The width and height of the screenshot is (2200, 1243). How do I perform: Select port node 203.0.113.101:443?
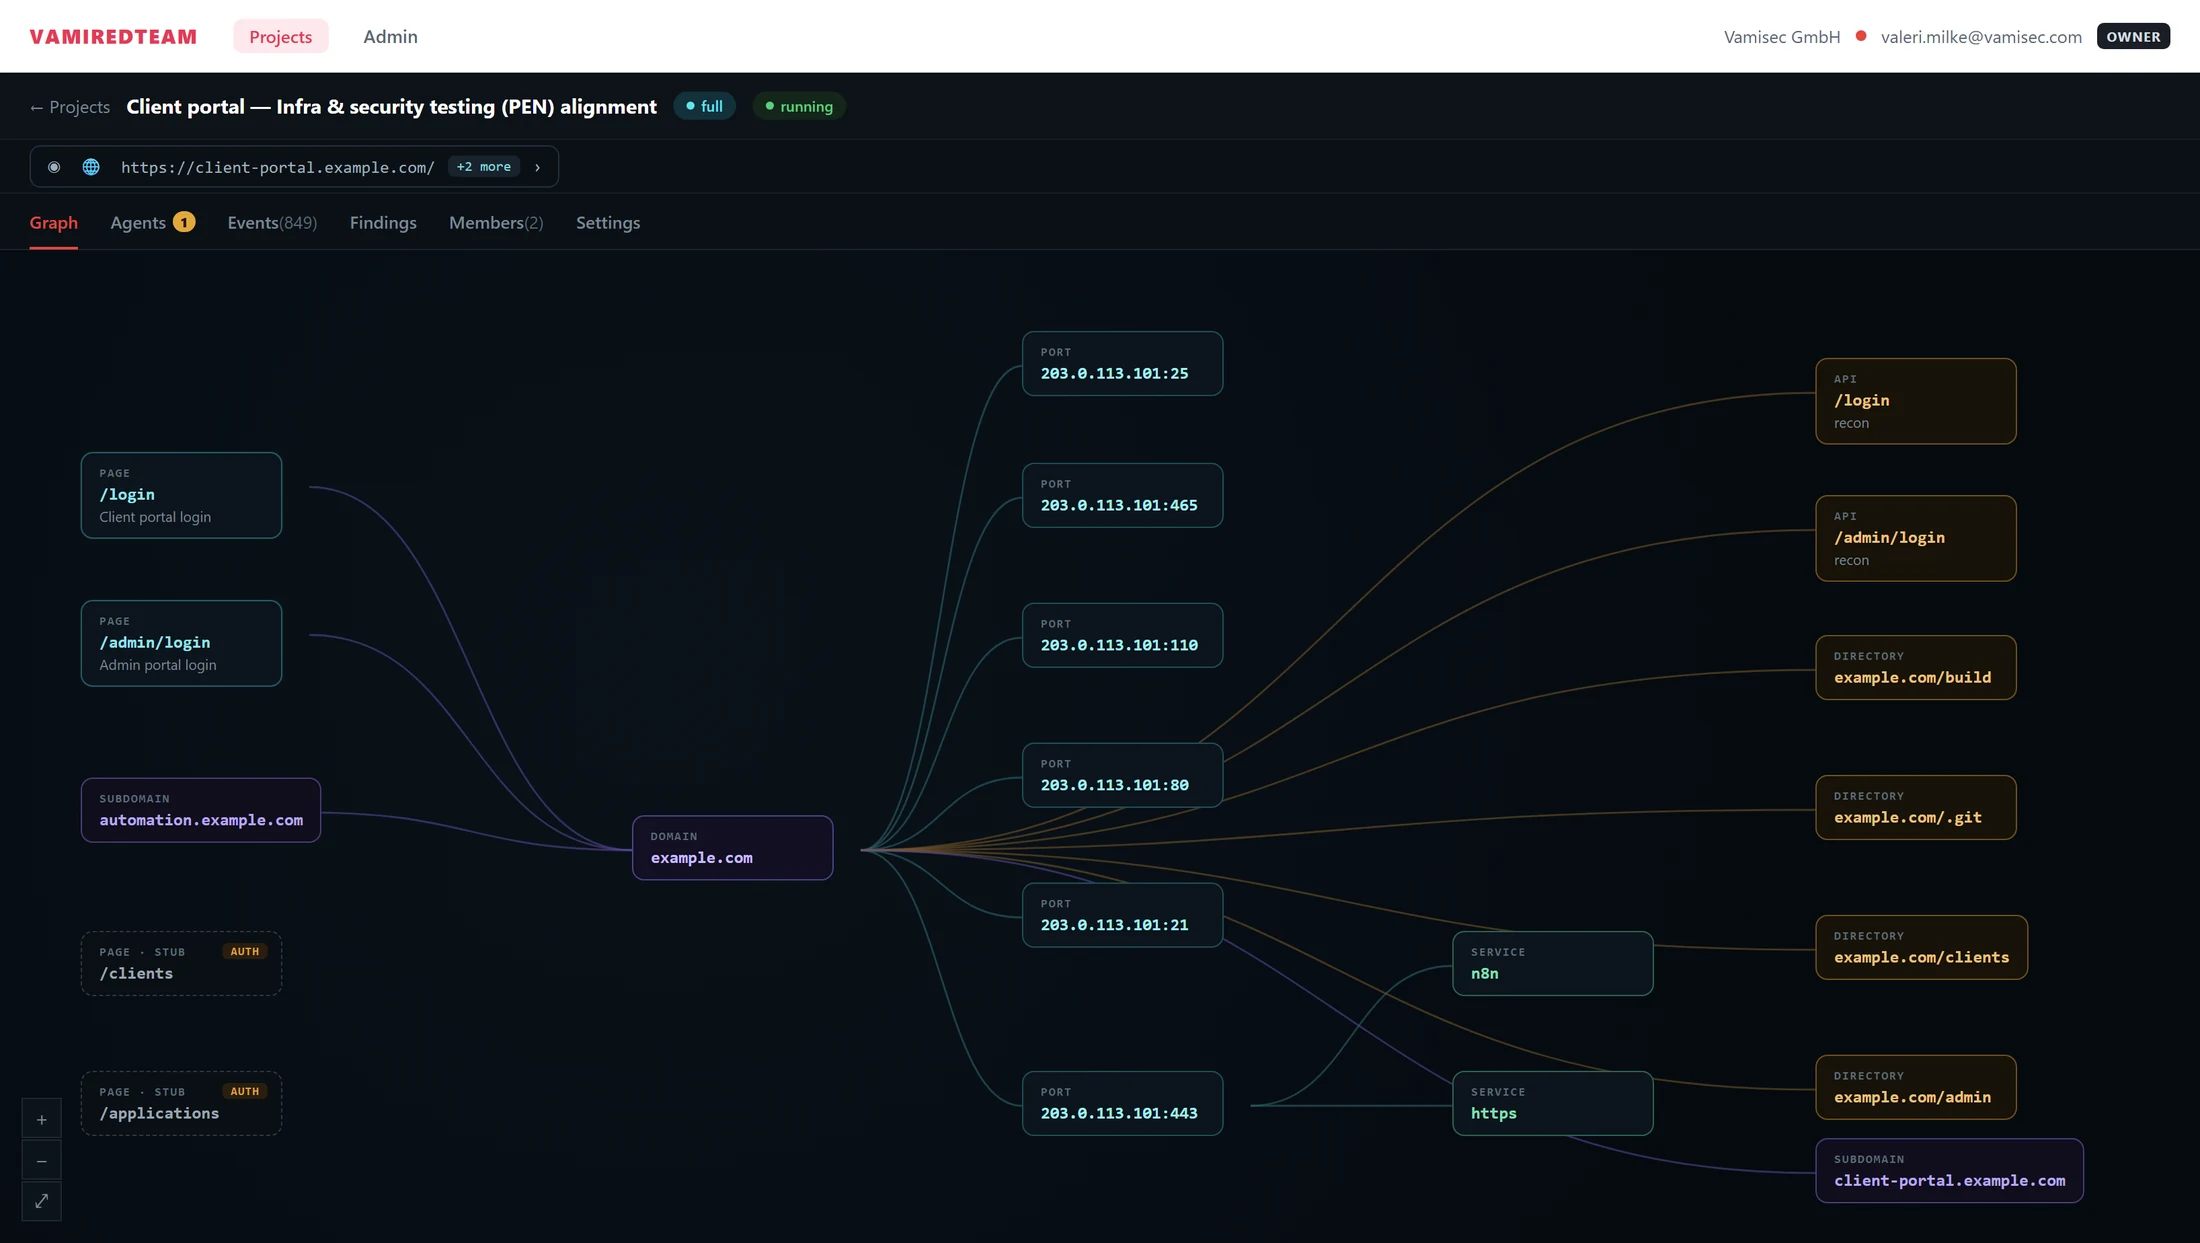(1122, 1103)
